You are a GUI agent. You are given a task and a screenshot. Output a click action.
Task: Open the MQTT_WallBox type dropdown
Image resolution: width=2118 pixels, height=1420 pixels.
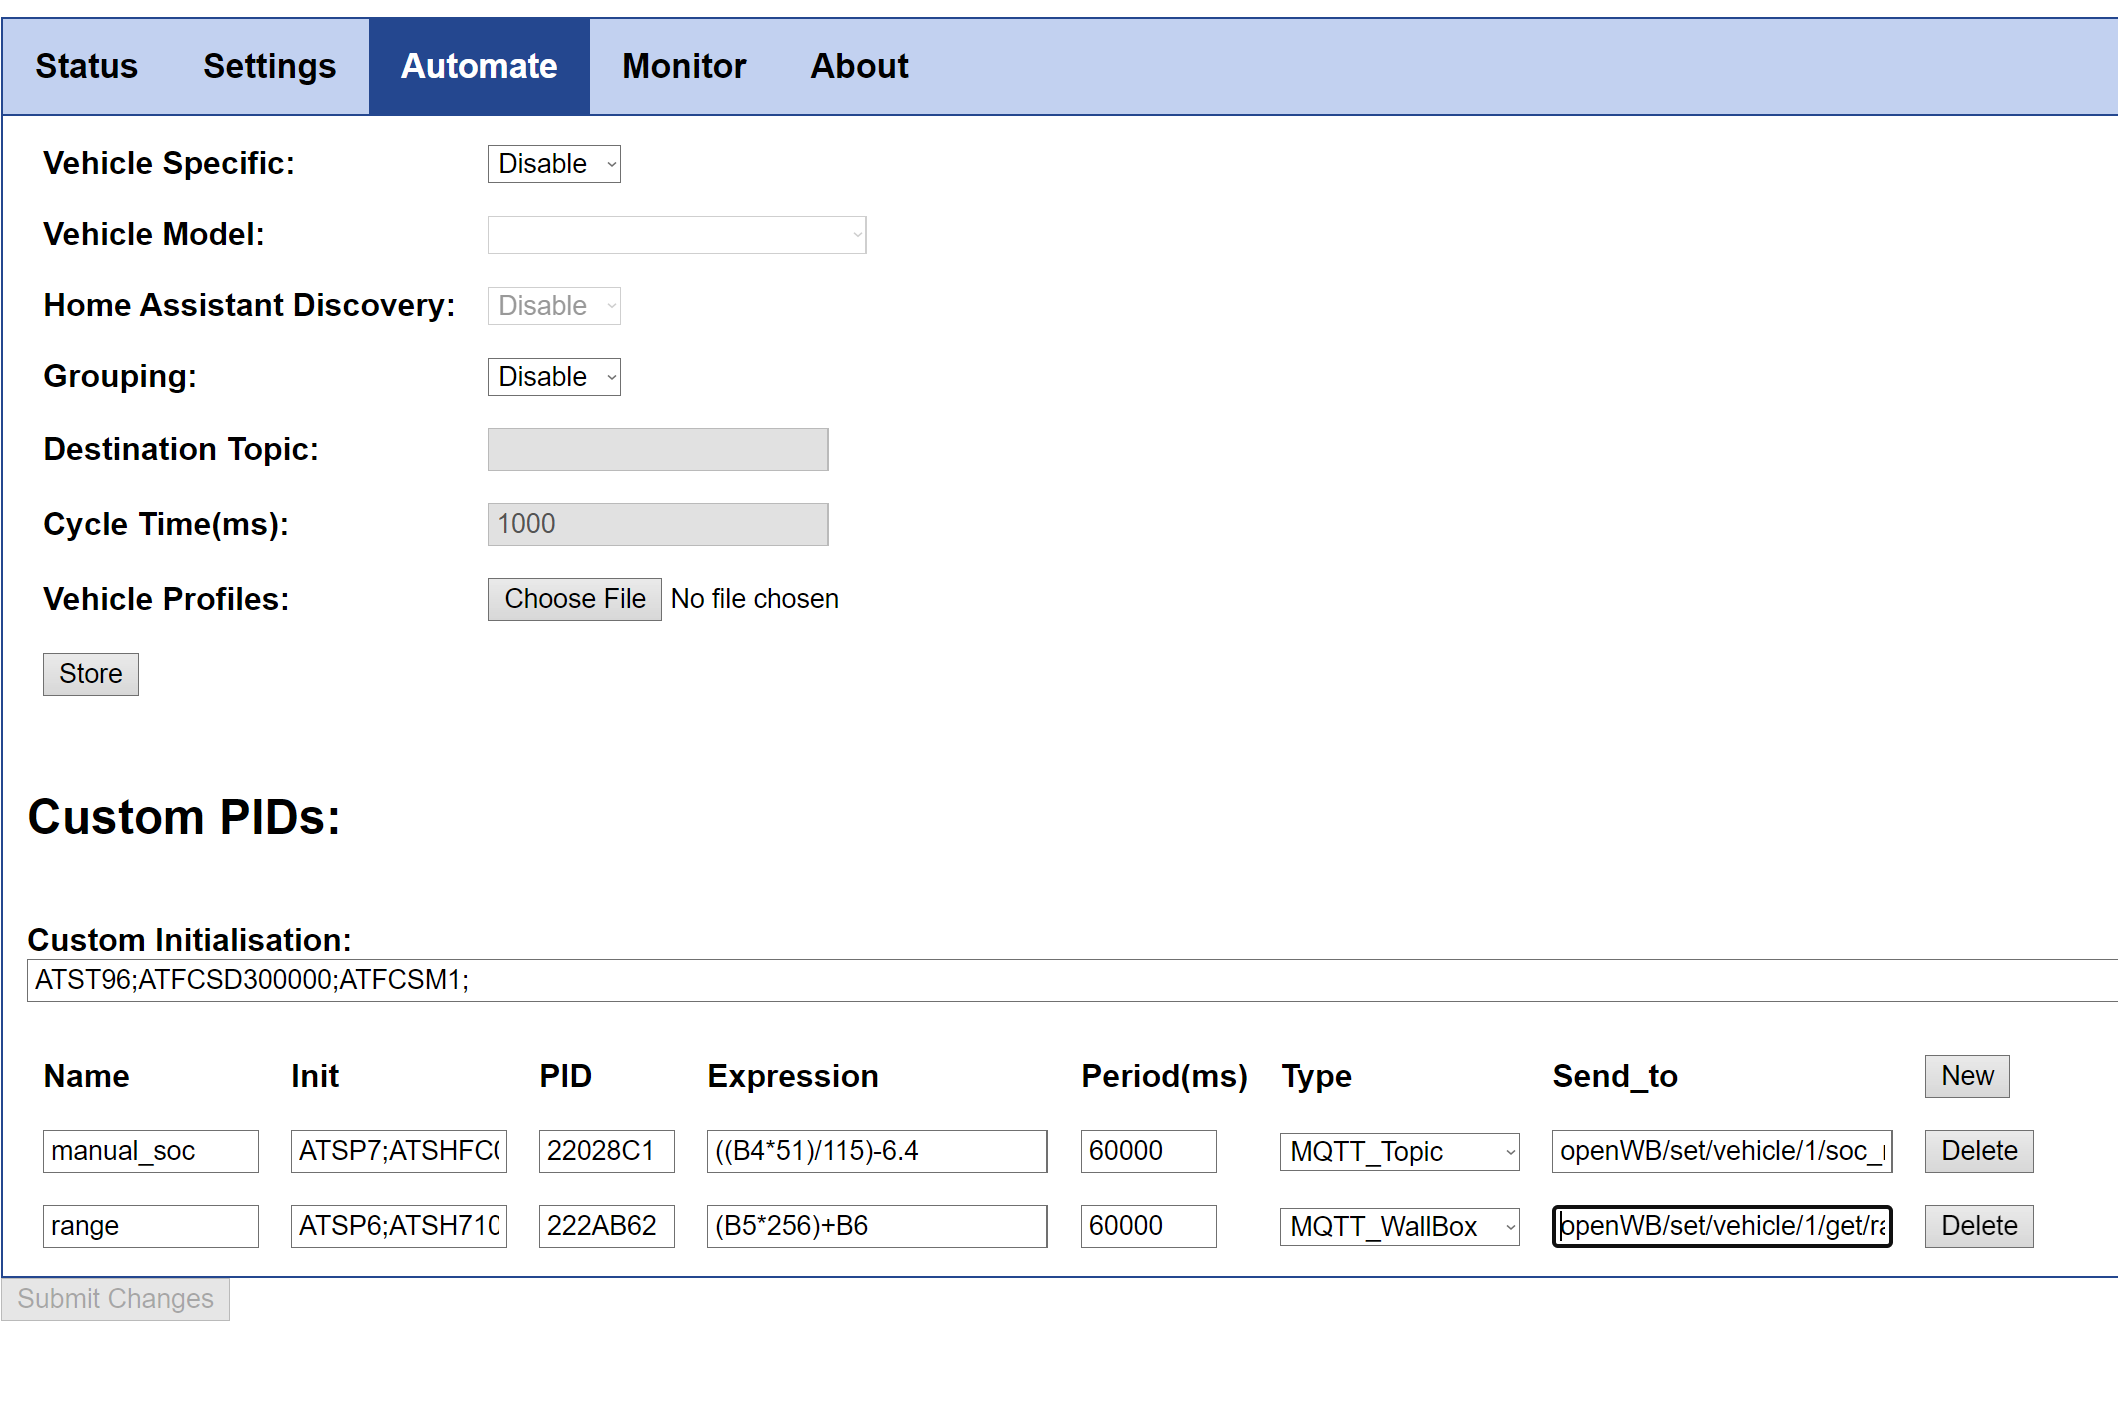(x=1399, y=1226)
